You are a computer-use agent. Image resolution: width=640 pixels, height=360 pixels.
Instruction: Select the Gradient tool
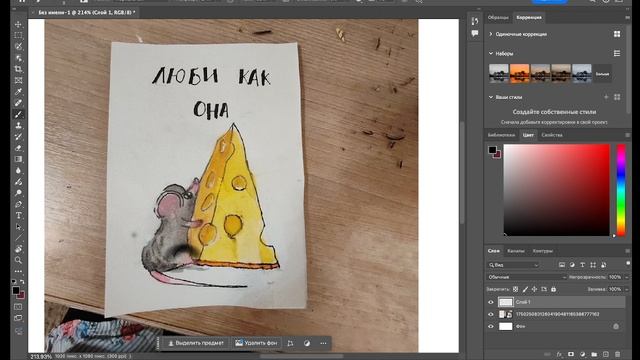pos(18,159)
